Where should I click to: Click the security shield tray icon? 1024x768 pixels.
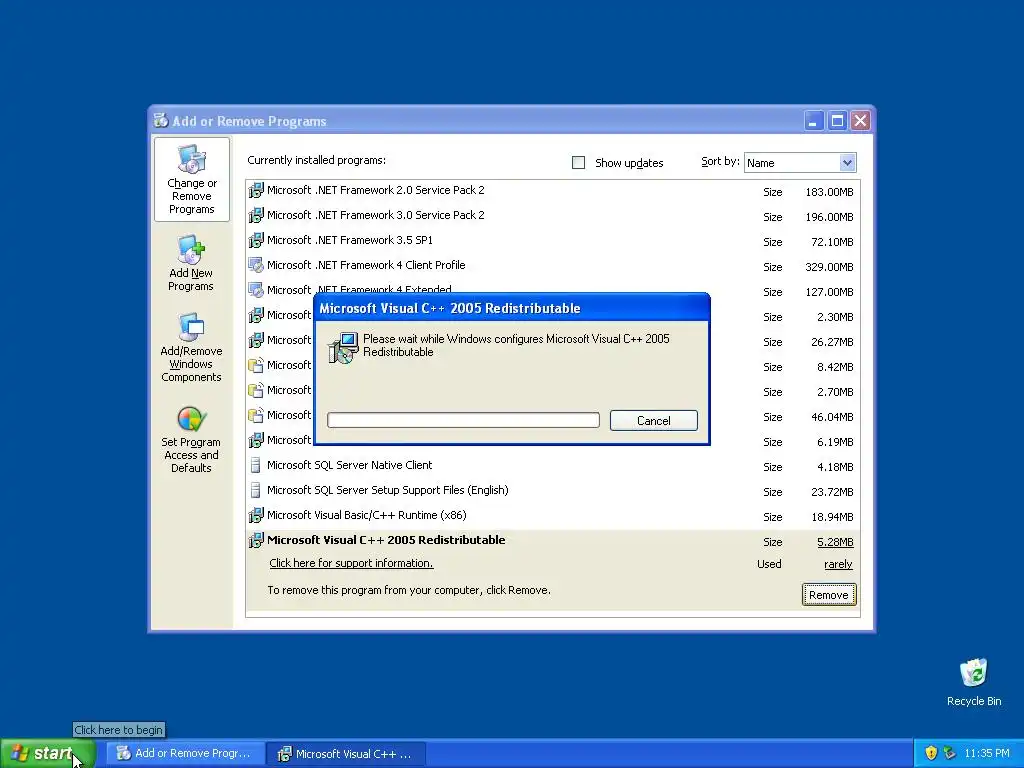931,753
